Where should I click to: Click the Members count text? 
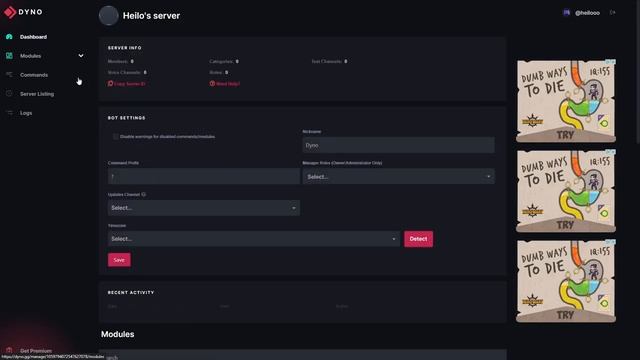121,61
